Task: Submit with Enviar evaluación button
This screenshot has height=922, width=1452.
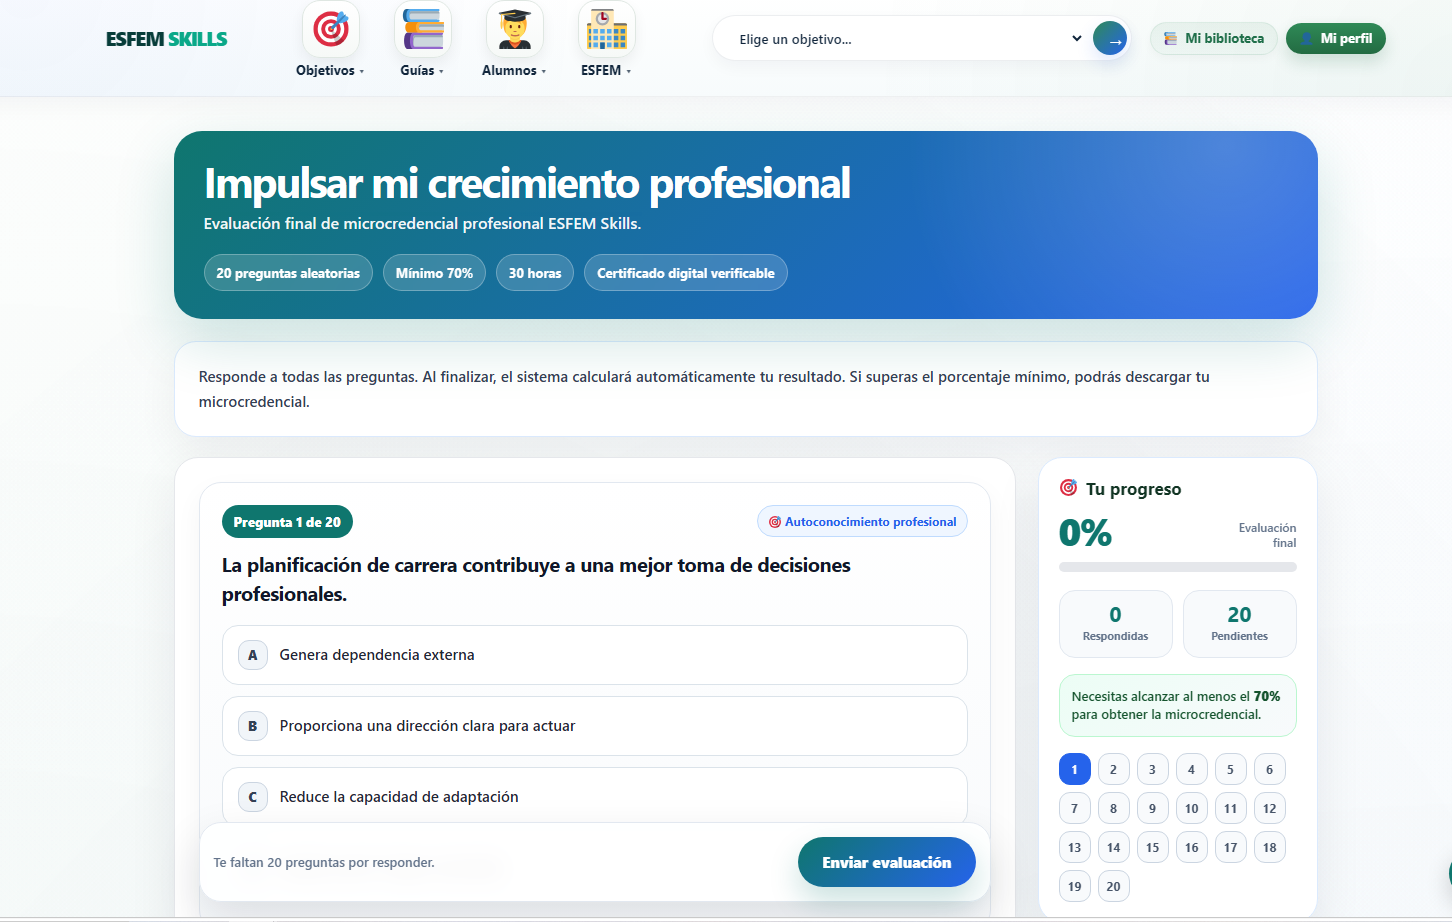Action: click(x=887, y=862)
